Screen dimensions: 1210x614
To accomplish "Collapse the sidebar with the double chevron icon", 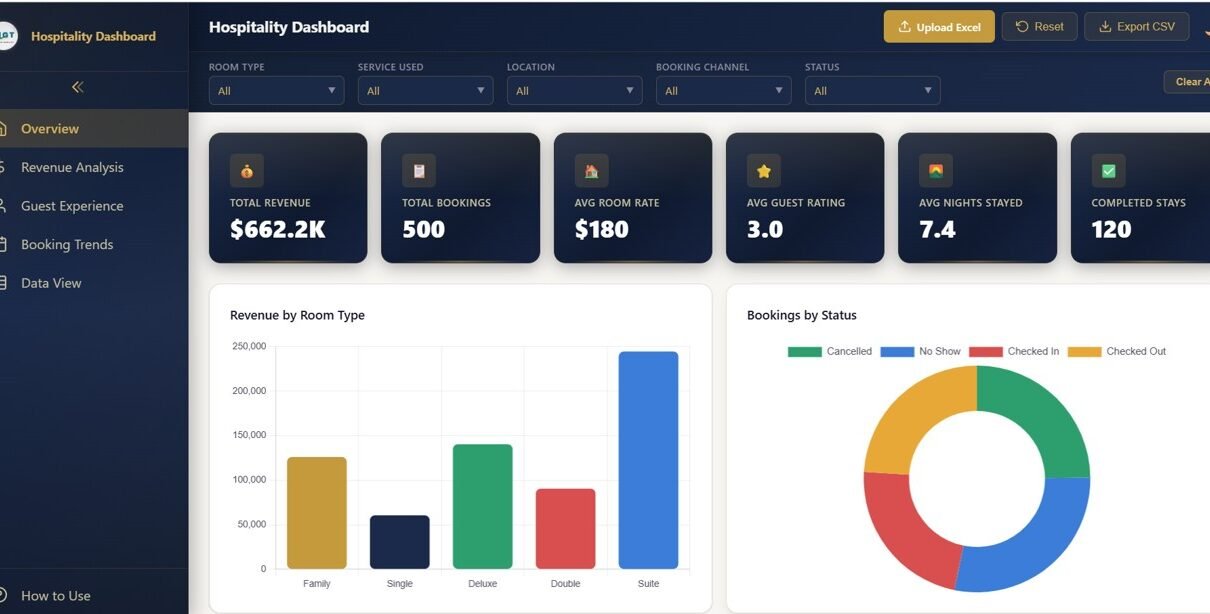I will click(77, 87).
